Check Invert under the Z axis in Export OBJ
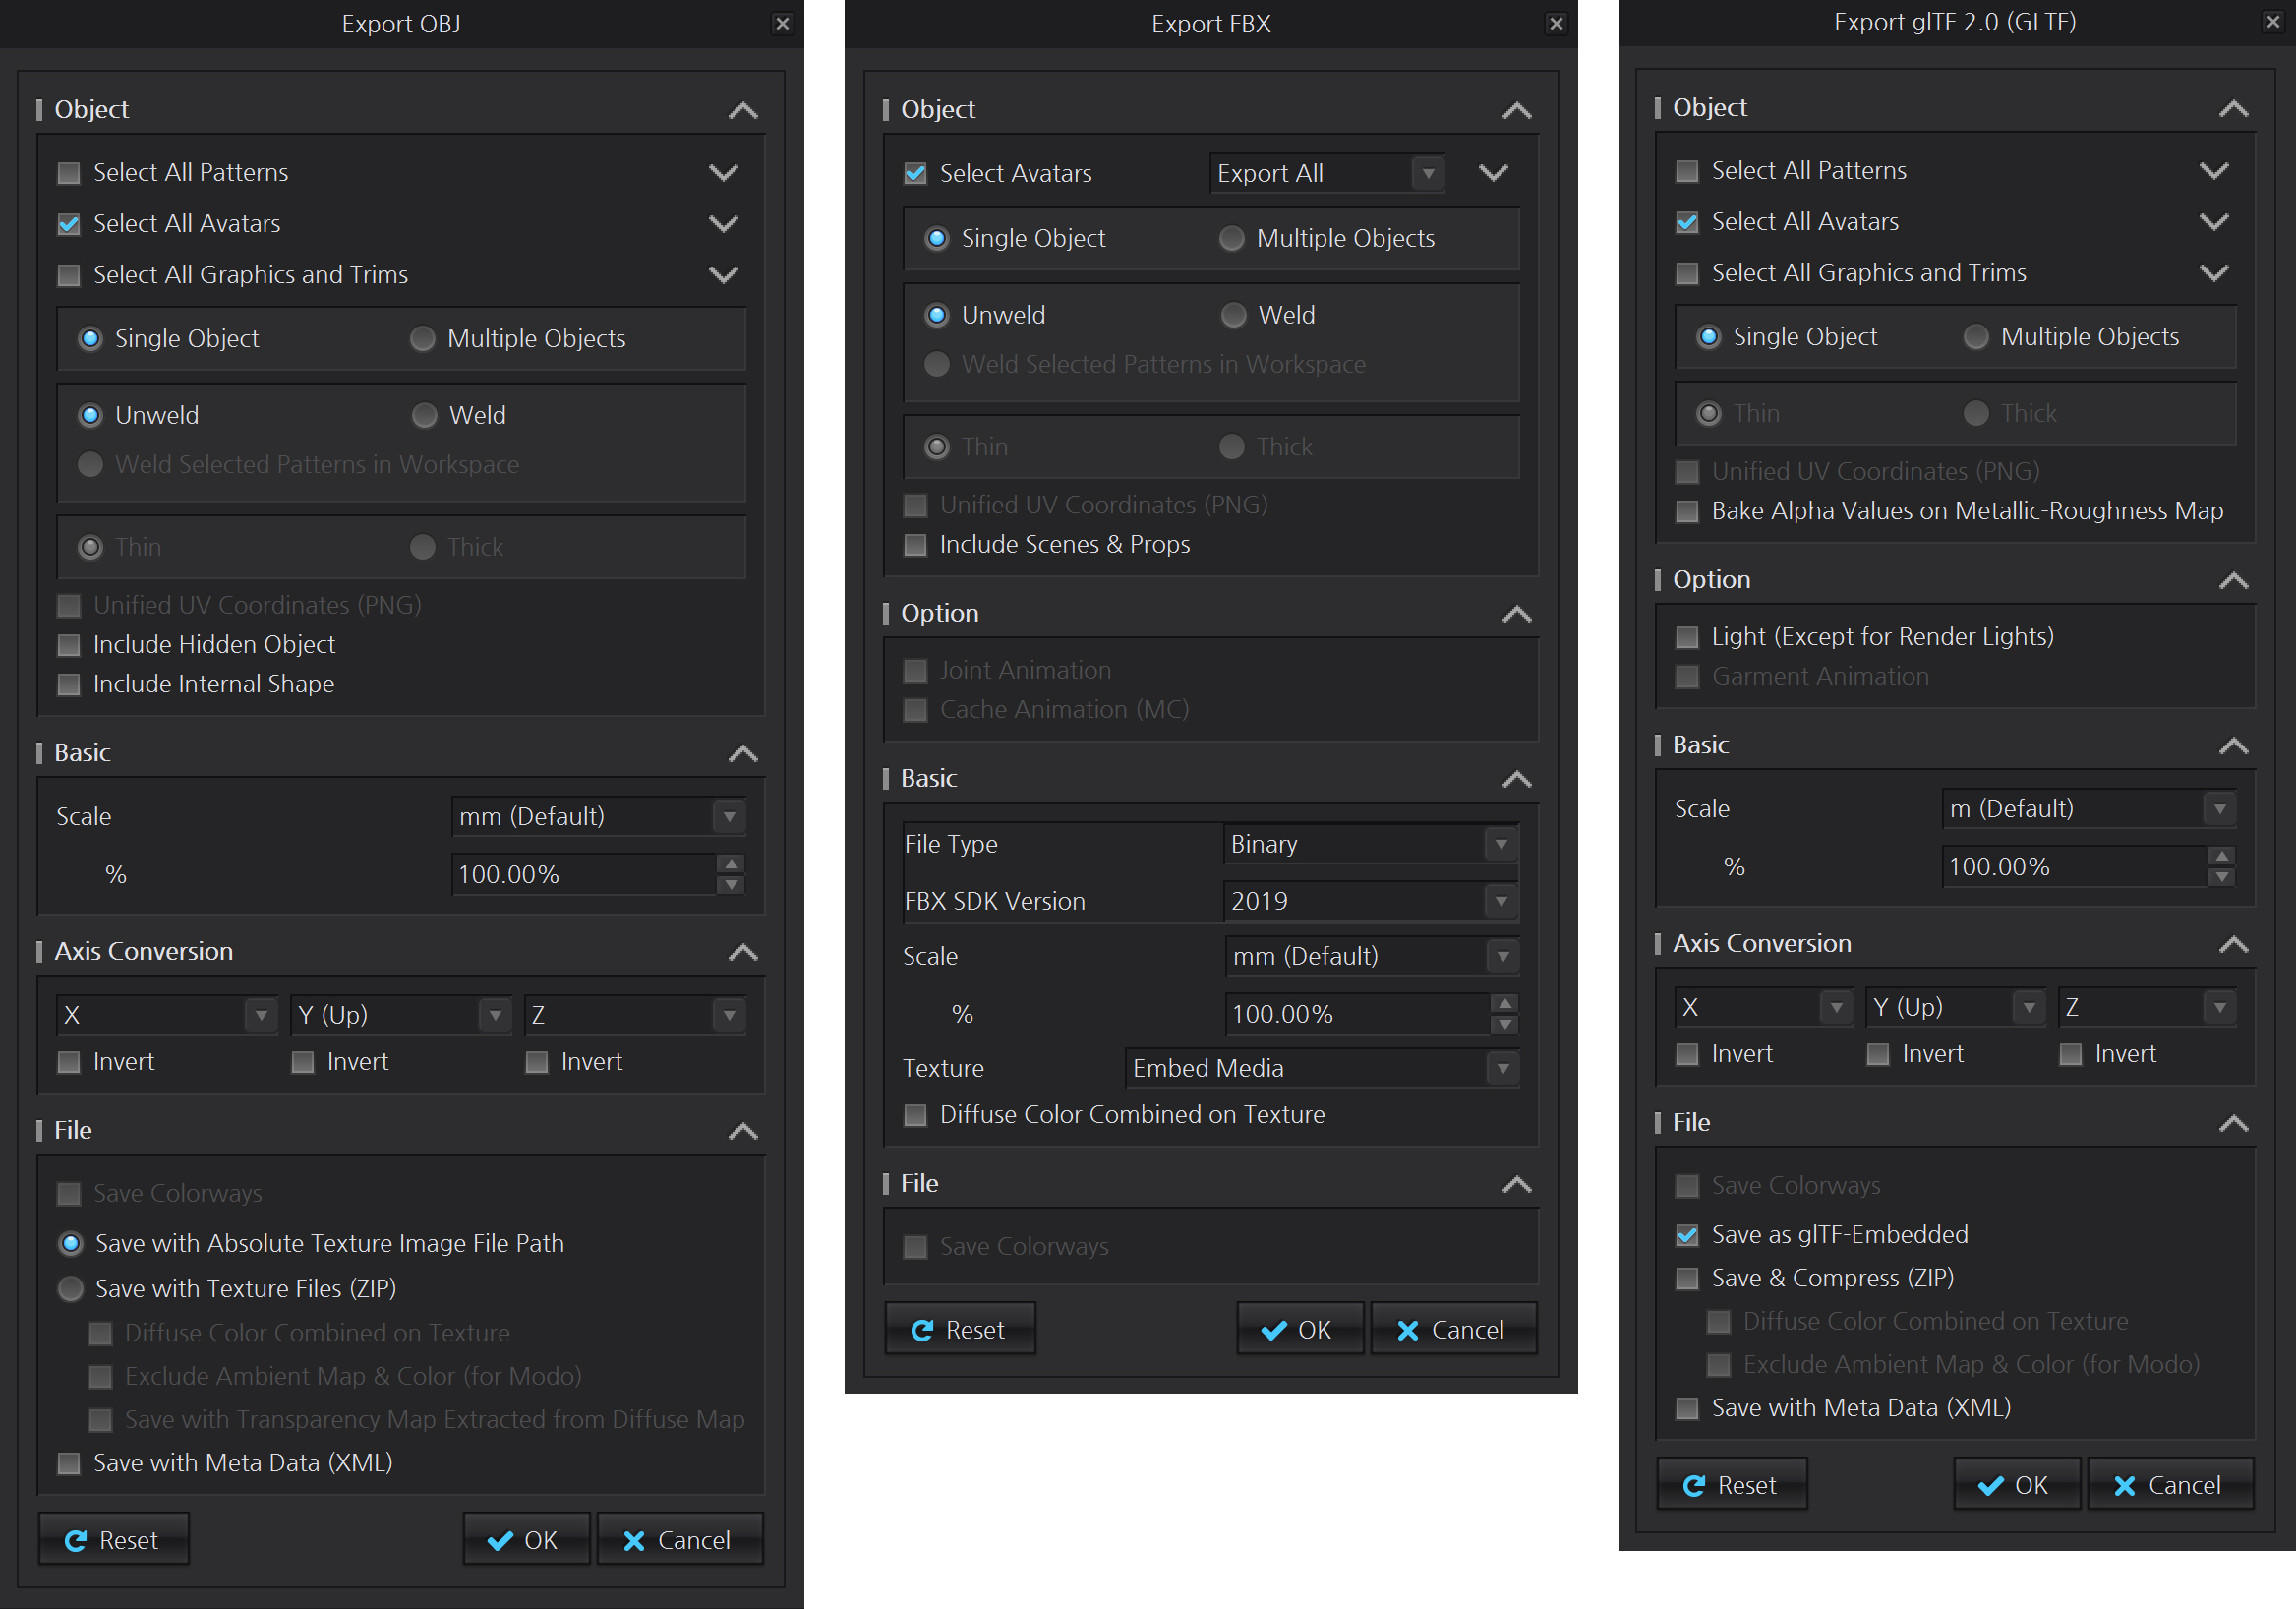 coord(537,1062)
